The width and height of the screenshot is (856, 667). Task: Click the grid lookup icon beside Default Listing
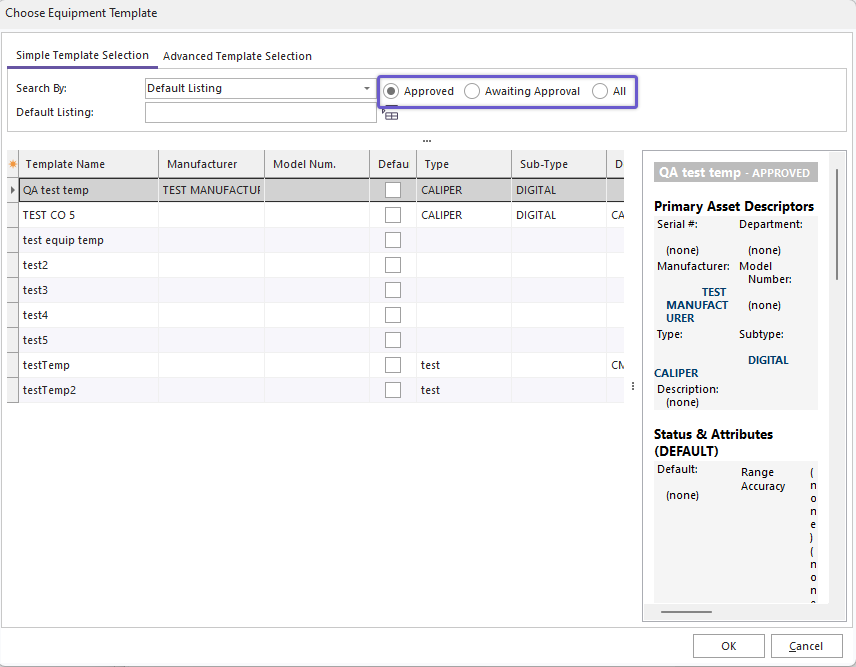pos(391,115)
